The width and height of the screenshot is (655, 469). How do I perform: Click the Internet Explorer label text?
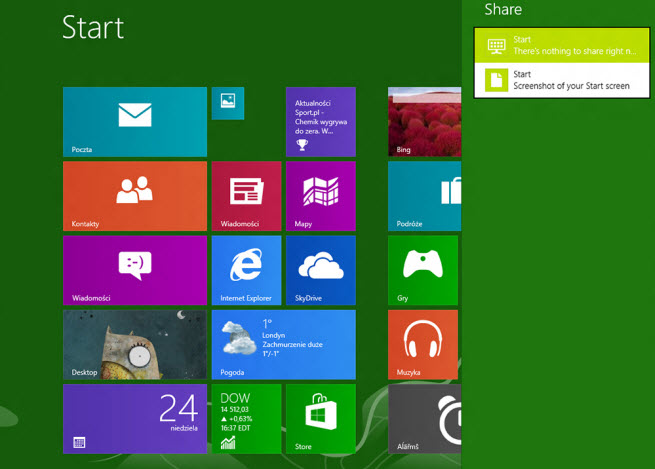point(246,298)
